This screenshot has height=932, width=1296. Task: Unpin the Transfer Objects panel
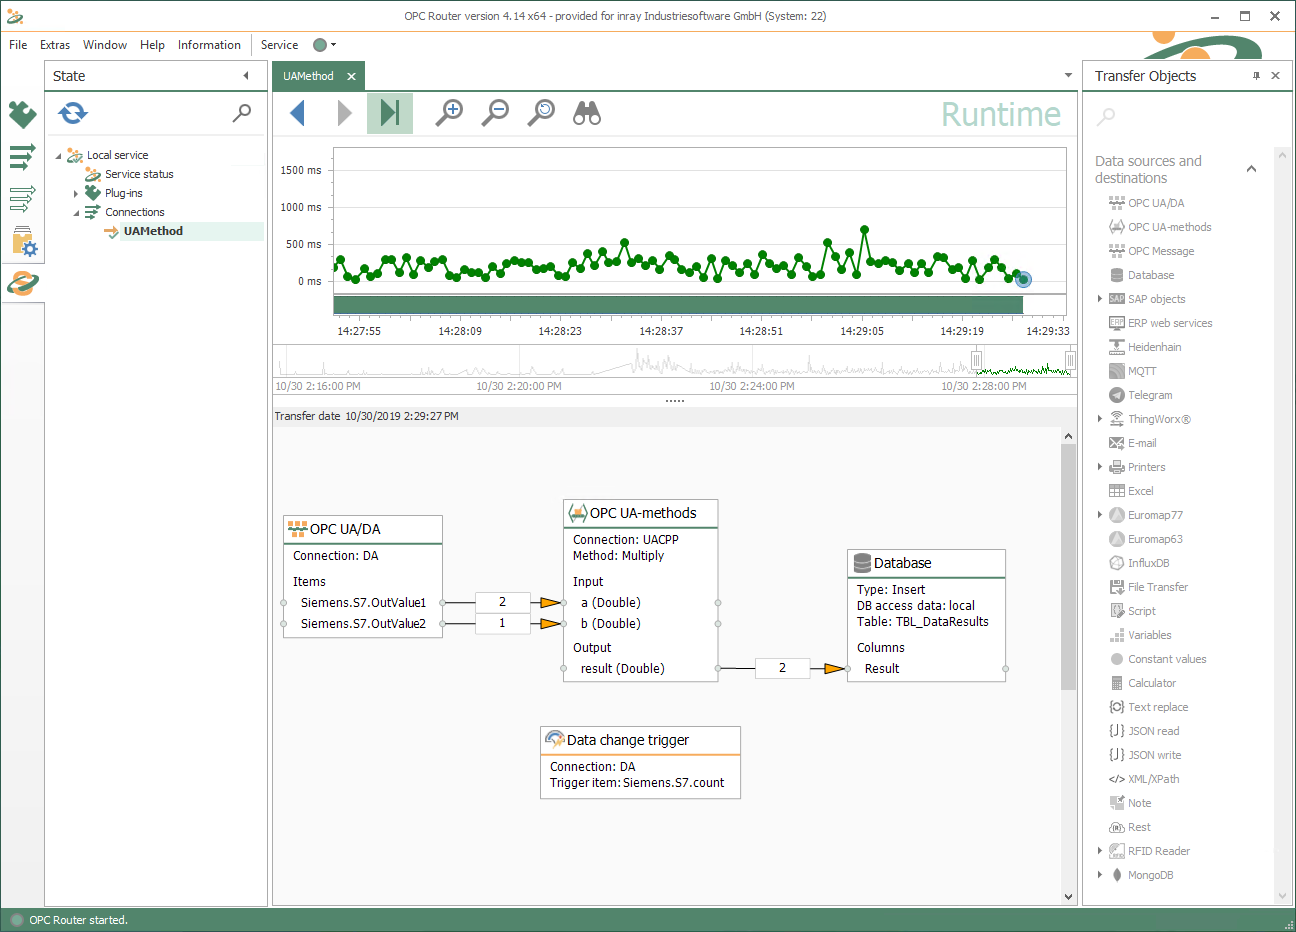1256,75
